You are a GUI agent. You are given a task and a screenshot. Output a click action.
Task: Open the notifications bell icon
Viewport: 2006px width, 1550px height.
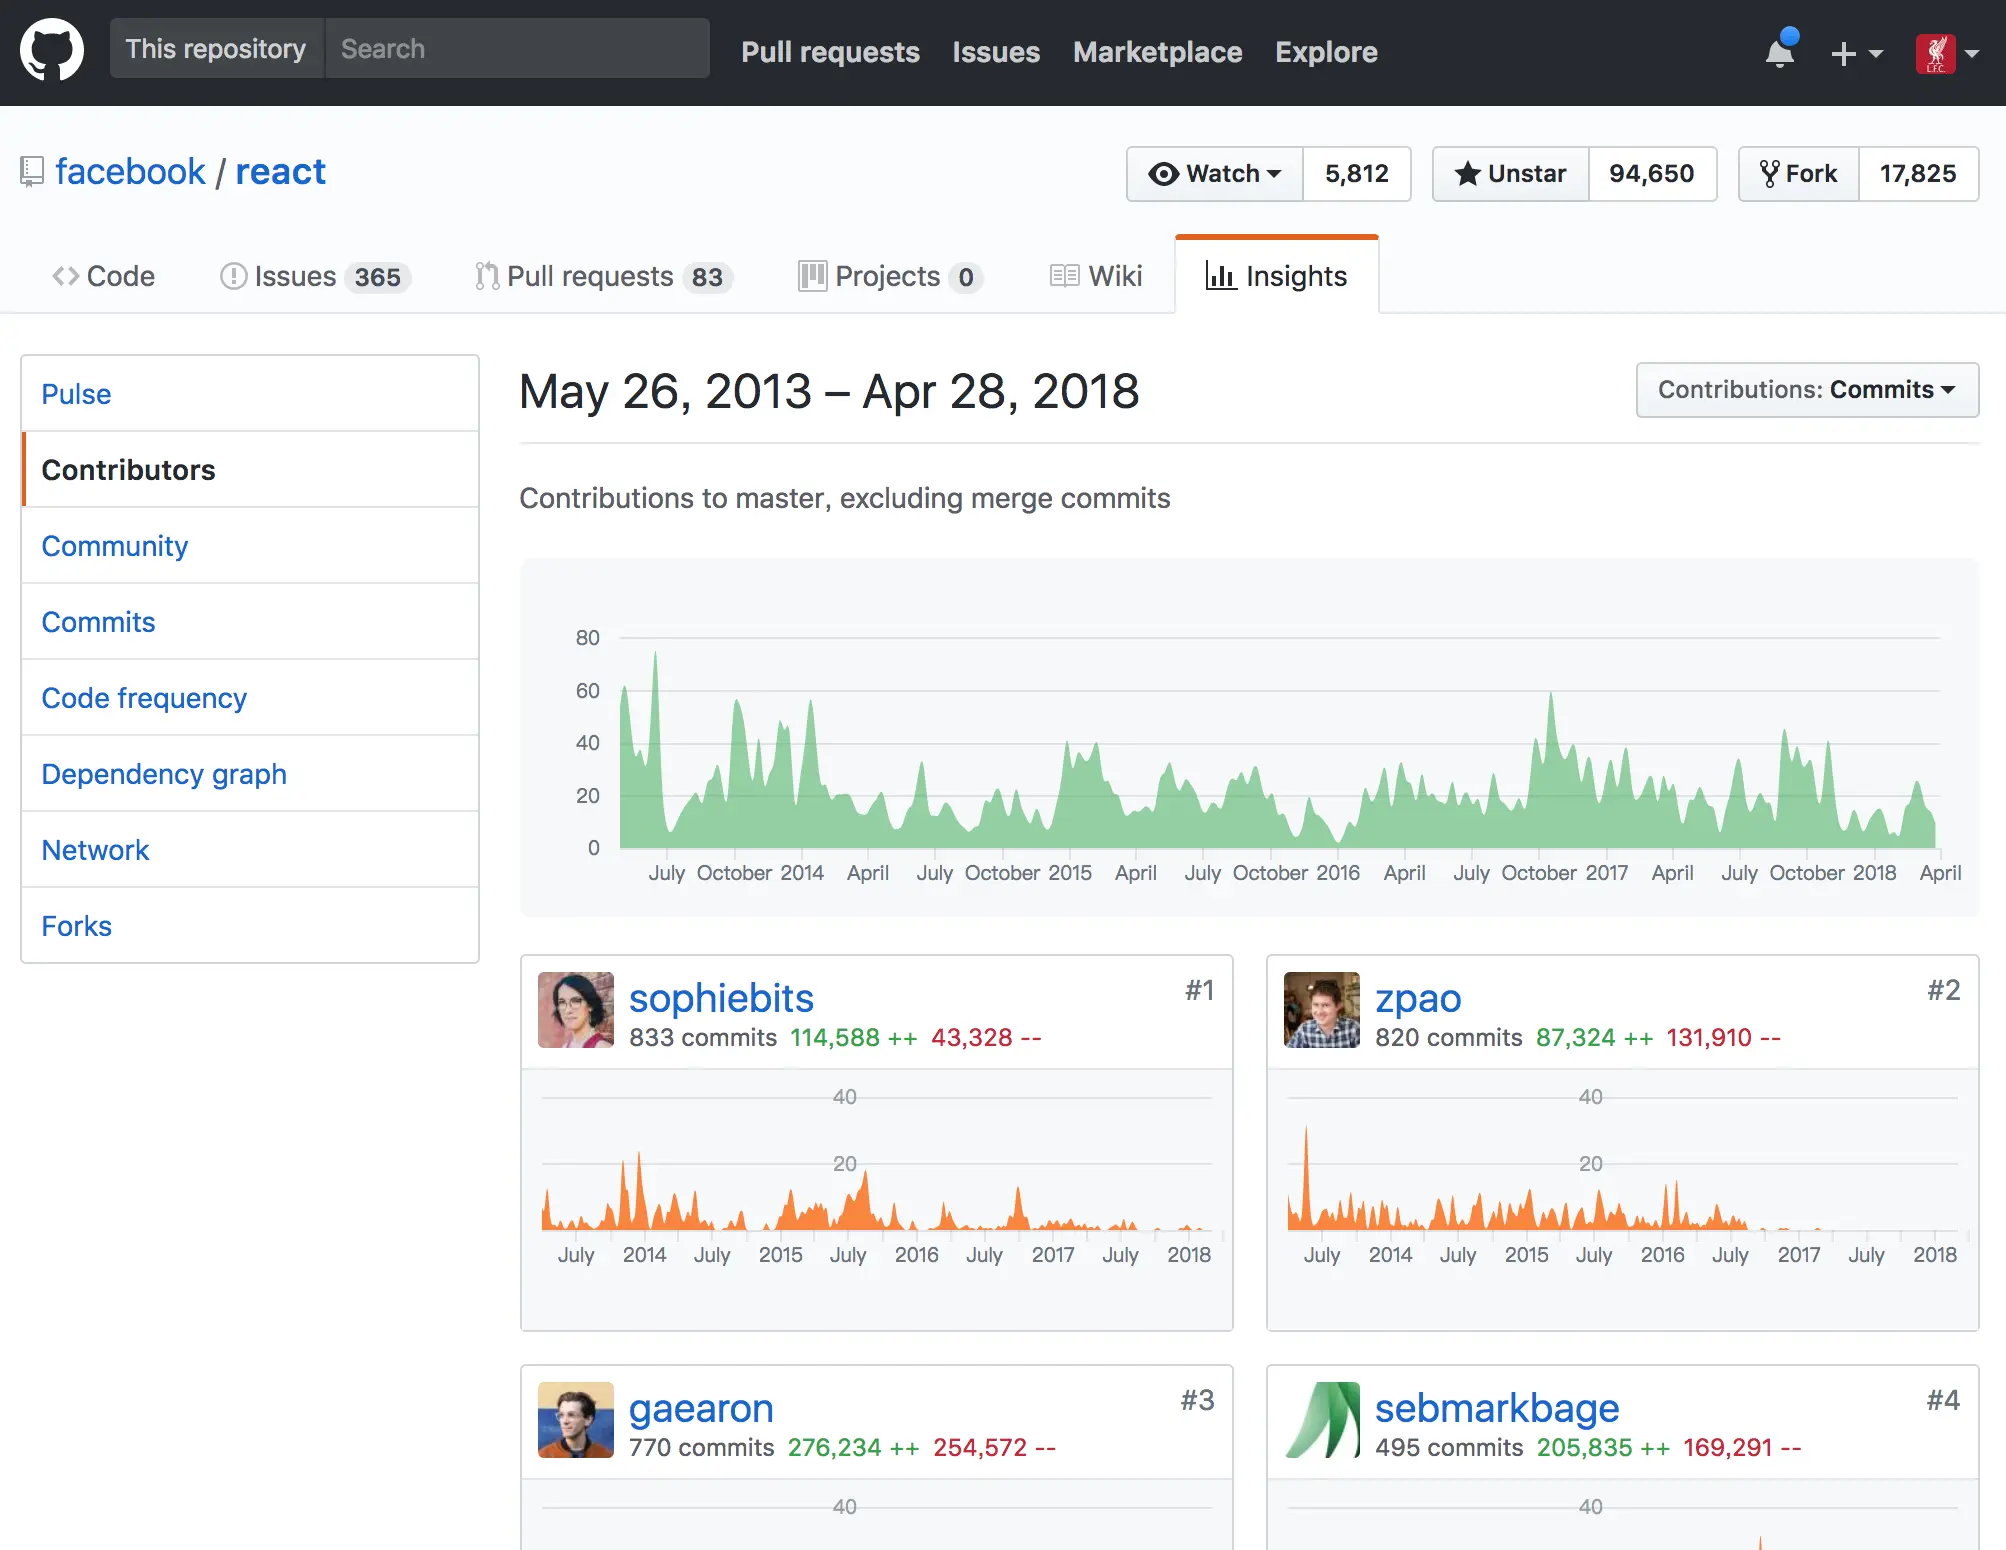coord(1780,52)
